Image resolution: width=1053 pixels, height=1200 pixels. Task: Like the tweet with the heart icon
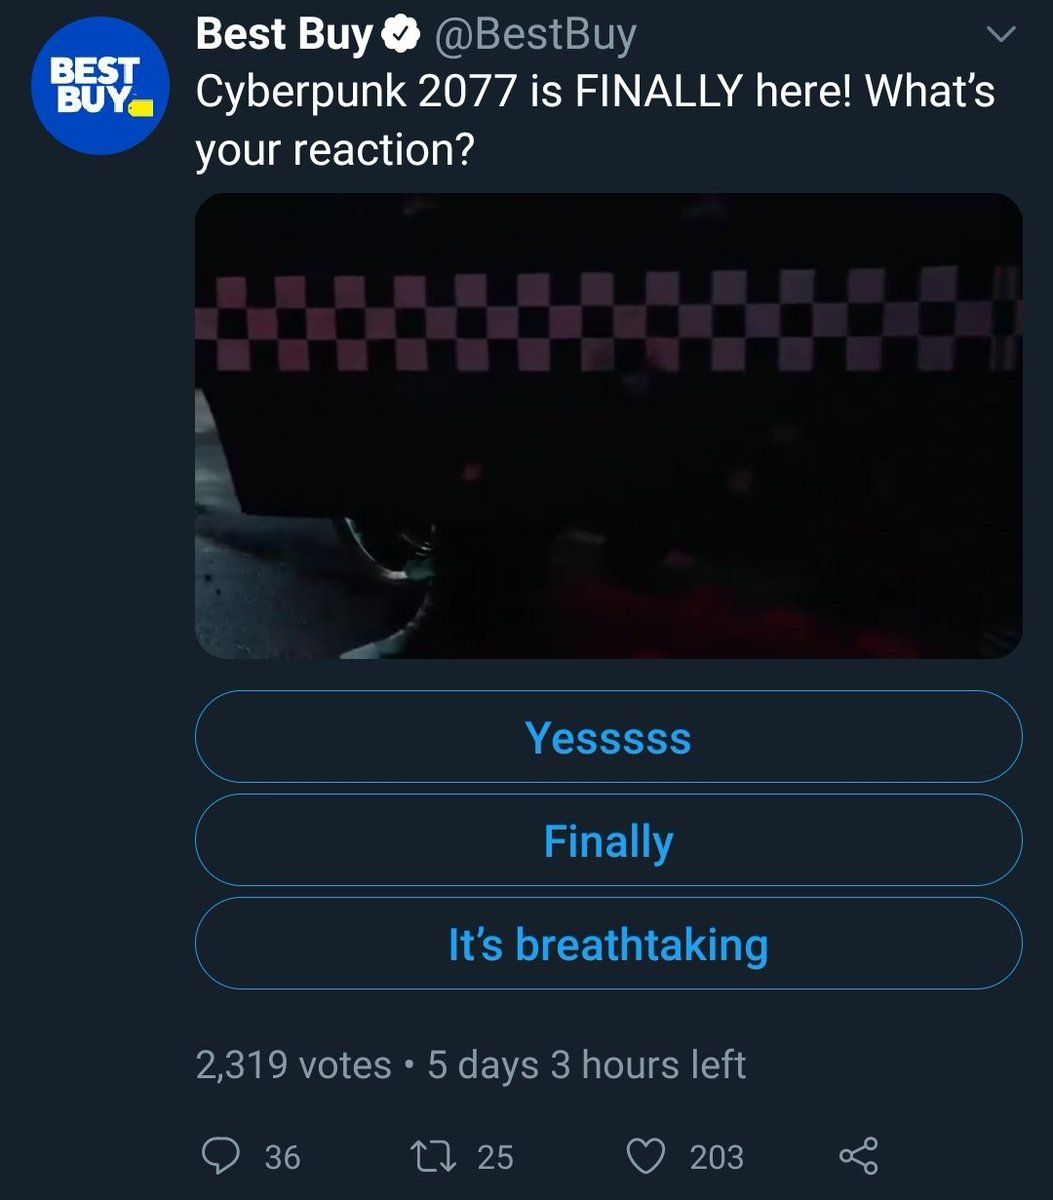646,1156
